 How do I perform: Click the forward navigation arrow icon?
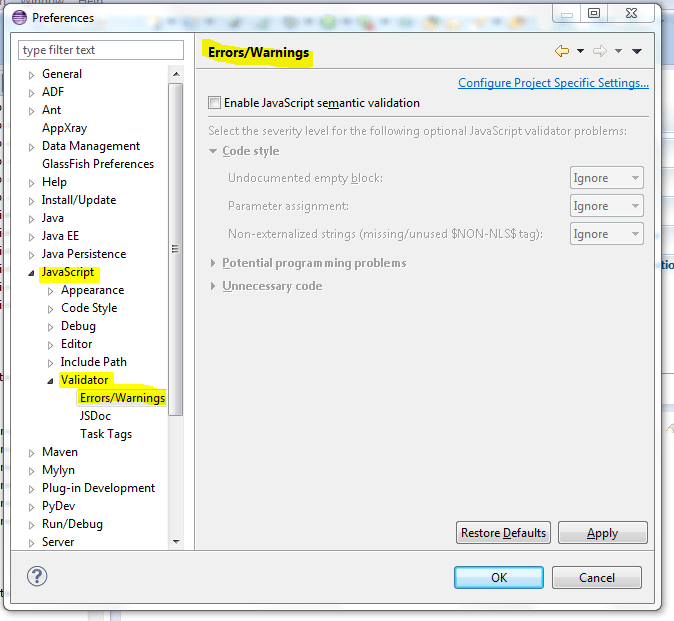(x=600, y=51)
